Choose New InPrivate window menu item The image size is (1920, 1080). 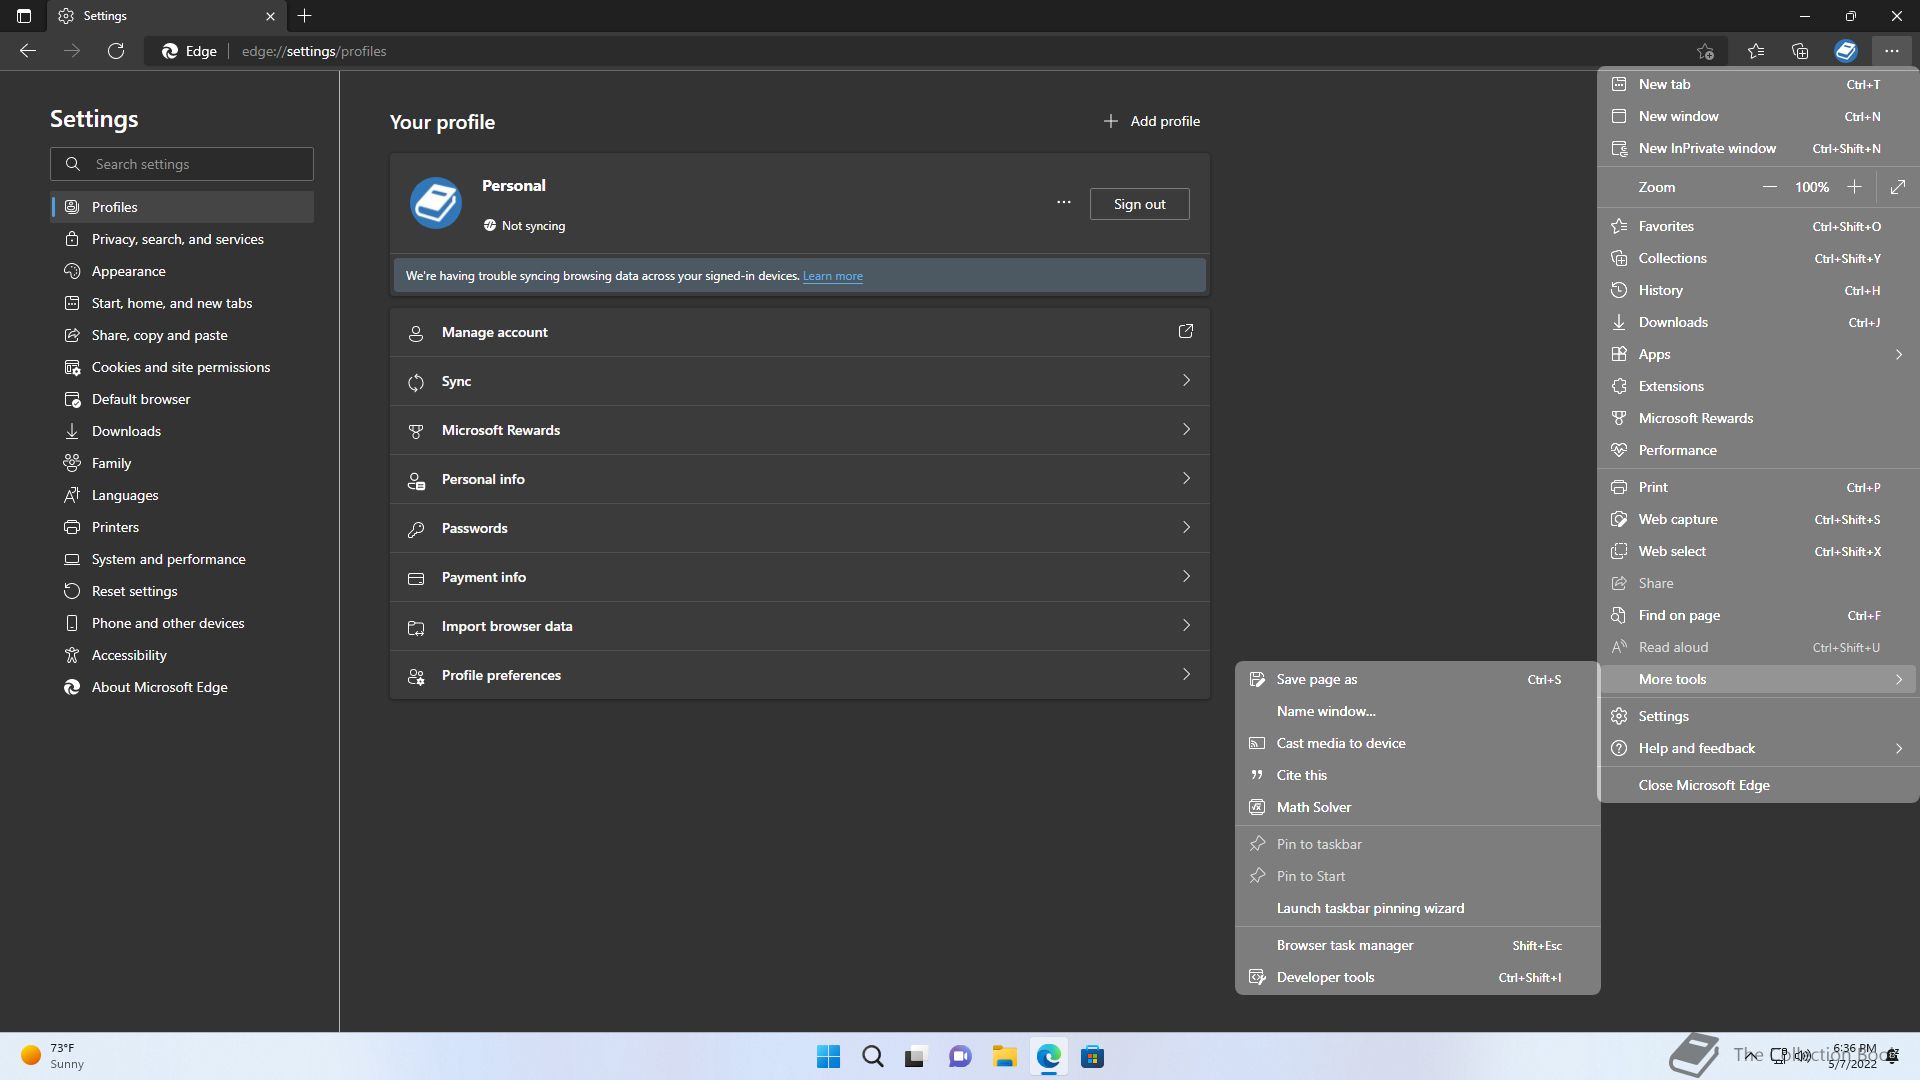[1706, 148]
